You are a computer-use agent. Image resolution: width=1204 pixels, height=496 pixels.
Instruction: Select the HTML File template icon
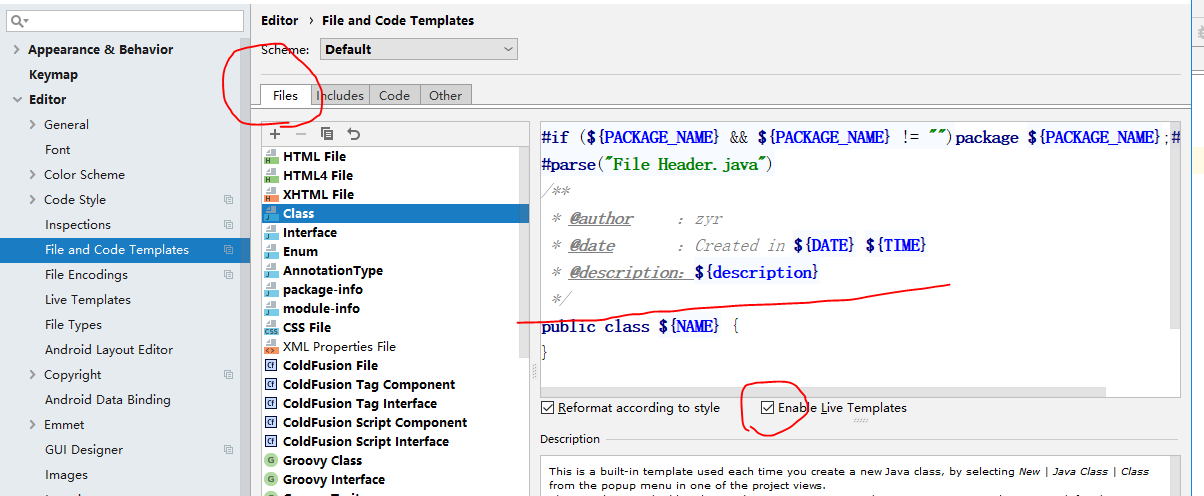[x=271, y=157]
